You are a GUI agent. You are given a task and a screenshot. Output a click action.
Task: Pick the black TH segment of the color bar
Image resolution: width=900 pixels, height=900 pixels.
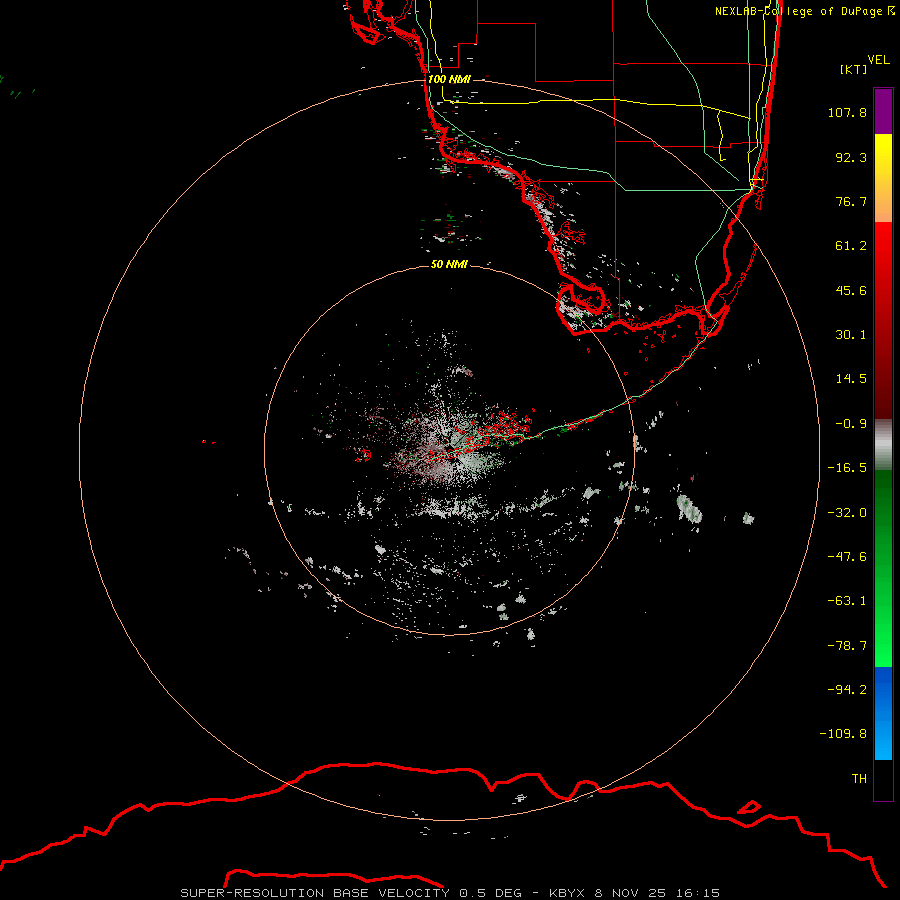point(883,780)
